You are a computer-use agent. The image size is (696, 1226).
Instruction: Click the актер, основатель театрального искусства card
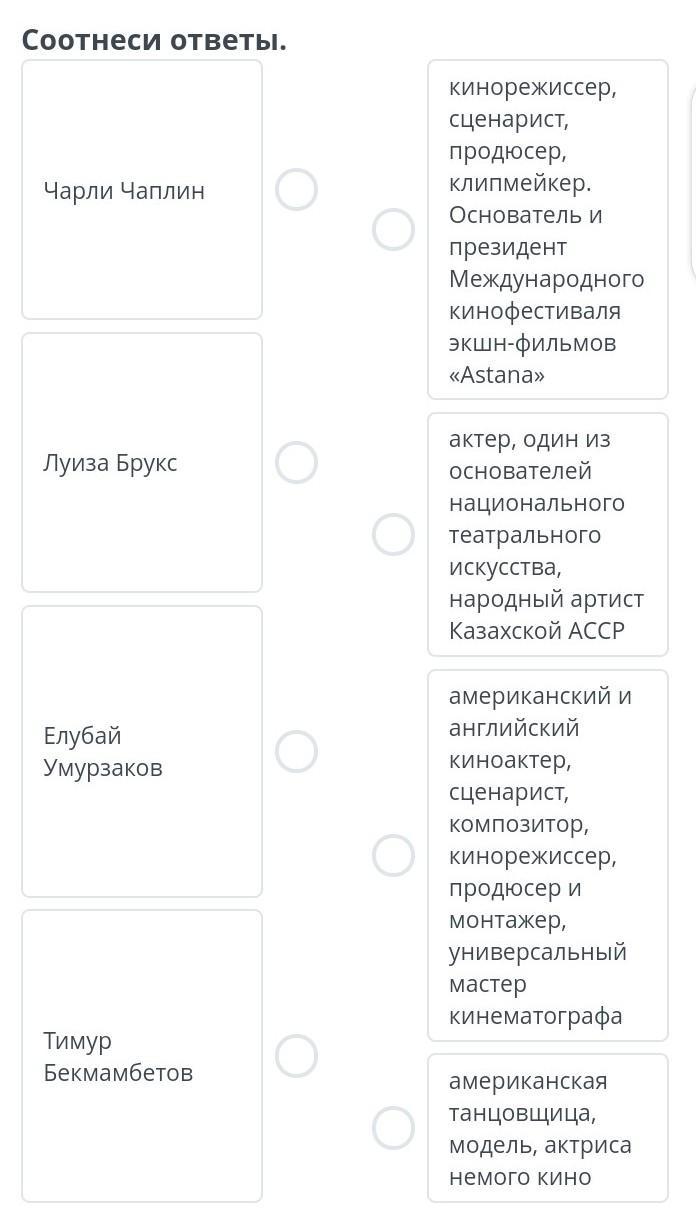click(x=548, y=534)
